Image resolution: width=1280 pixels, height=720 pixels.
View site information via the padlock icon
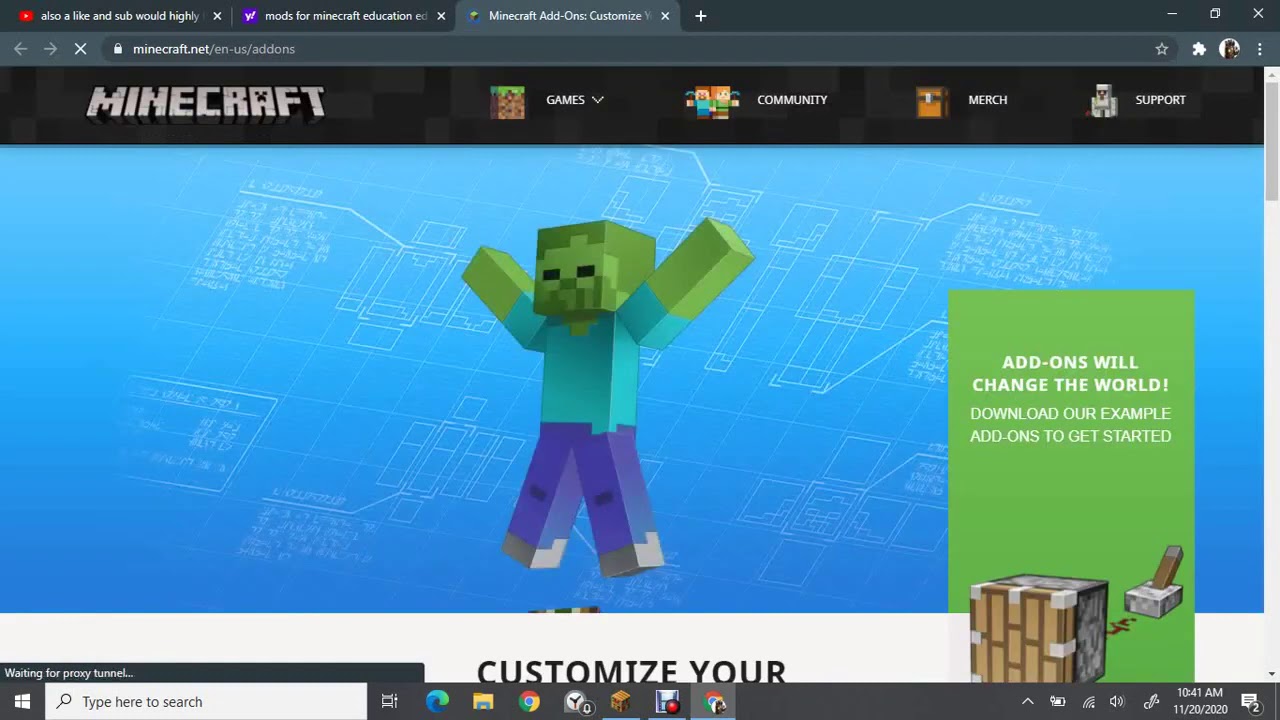[118, 49]
